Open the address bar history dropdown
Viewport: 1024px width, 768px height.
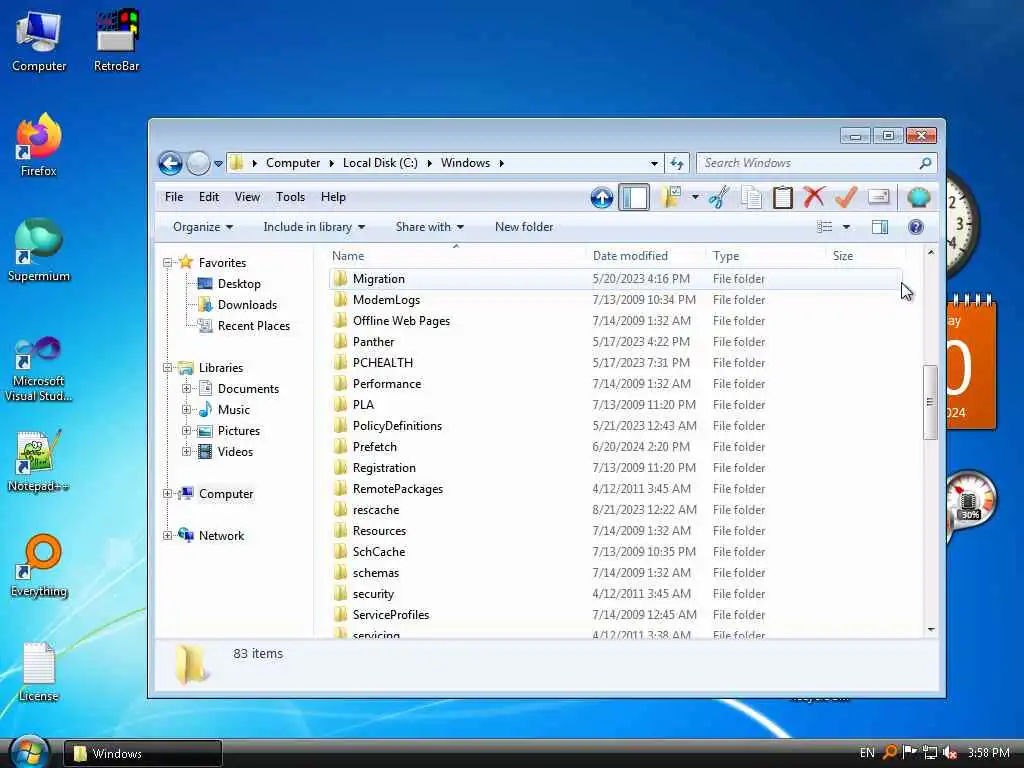click(x=654, y=163)
